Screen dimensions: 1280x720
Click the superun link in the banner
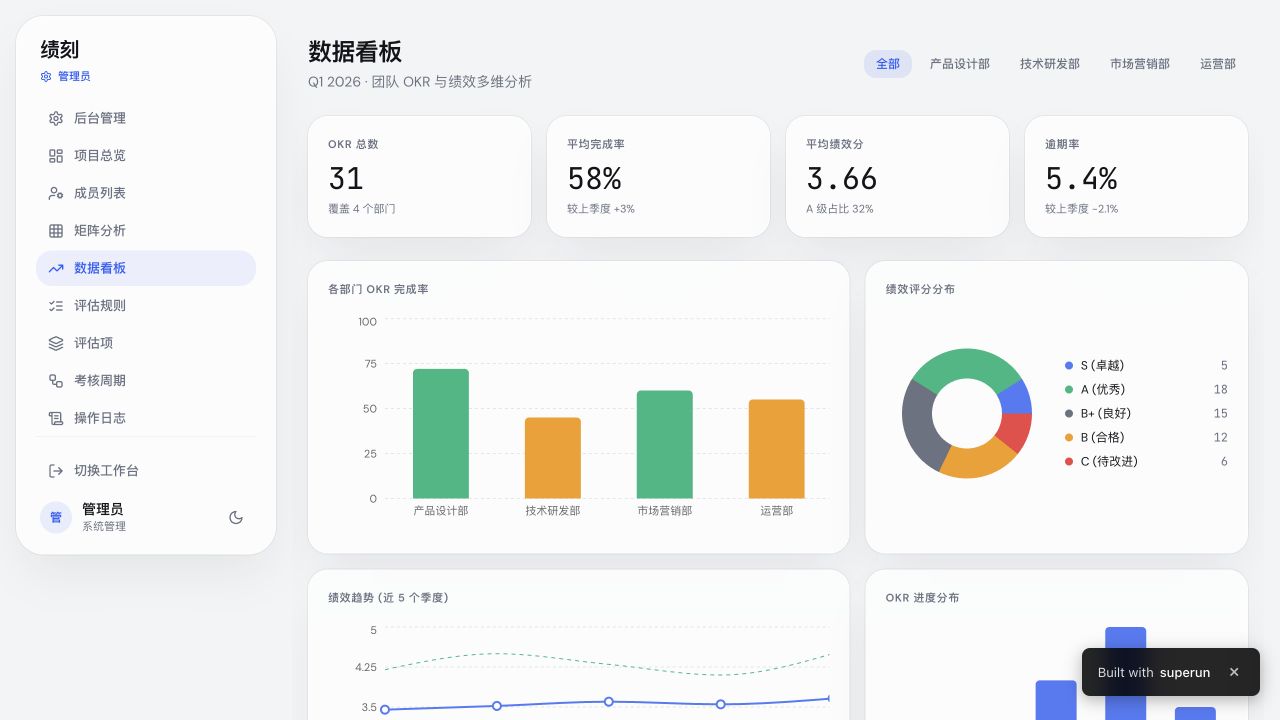(x=1185, y=673)
